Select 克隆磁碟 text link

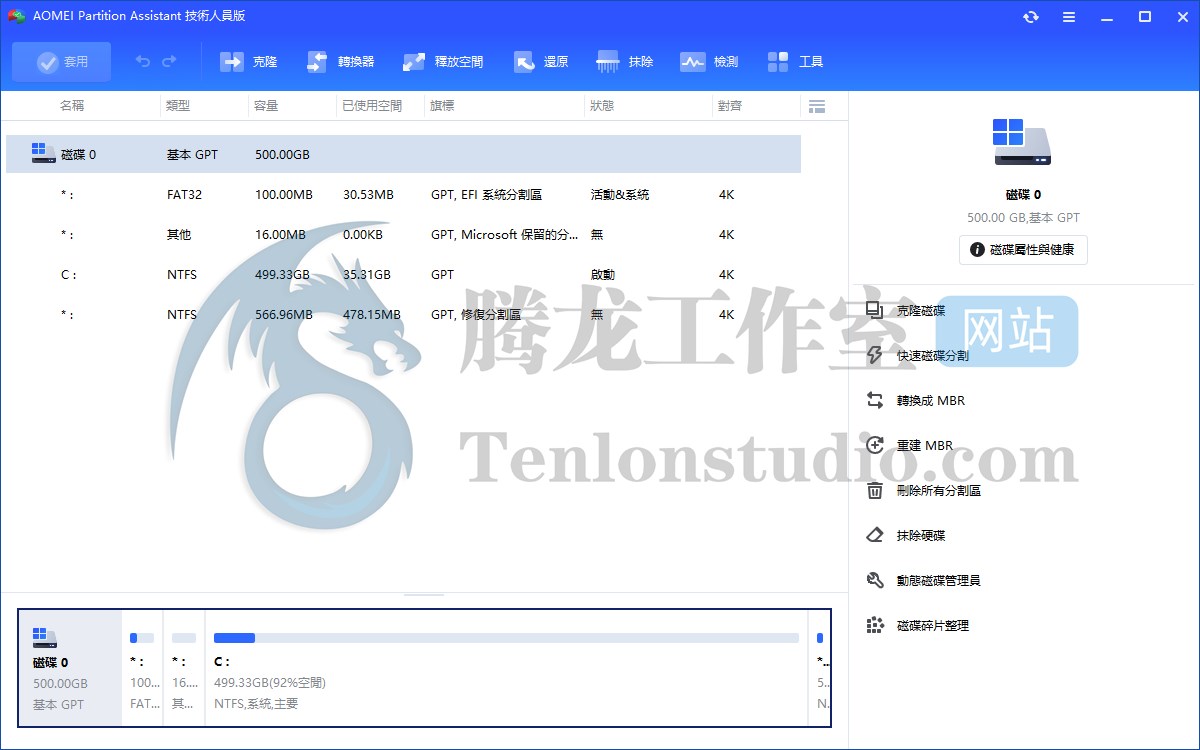pos(921,311)
